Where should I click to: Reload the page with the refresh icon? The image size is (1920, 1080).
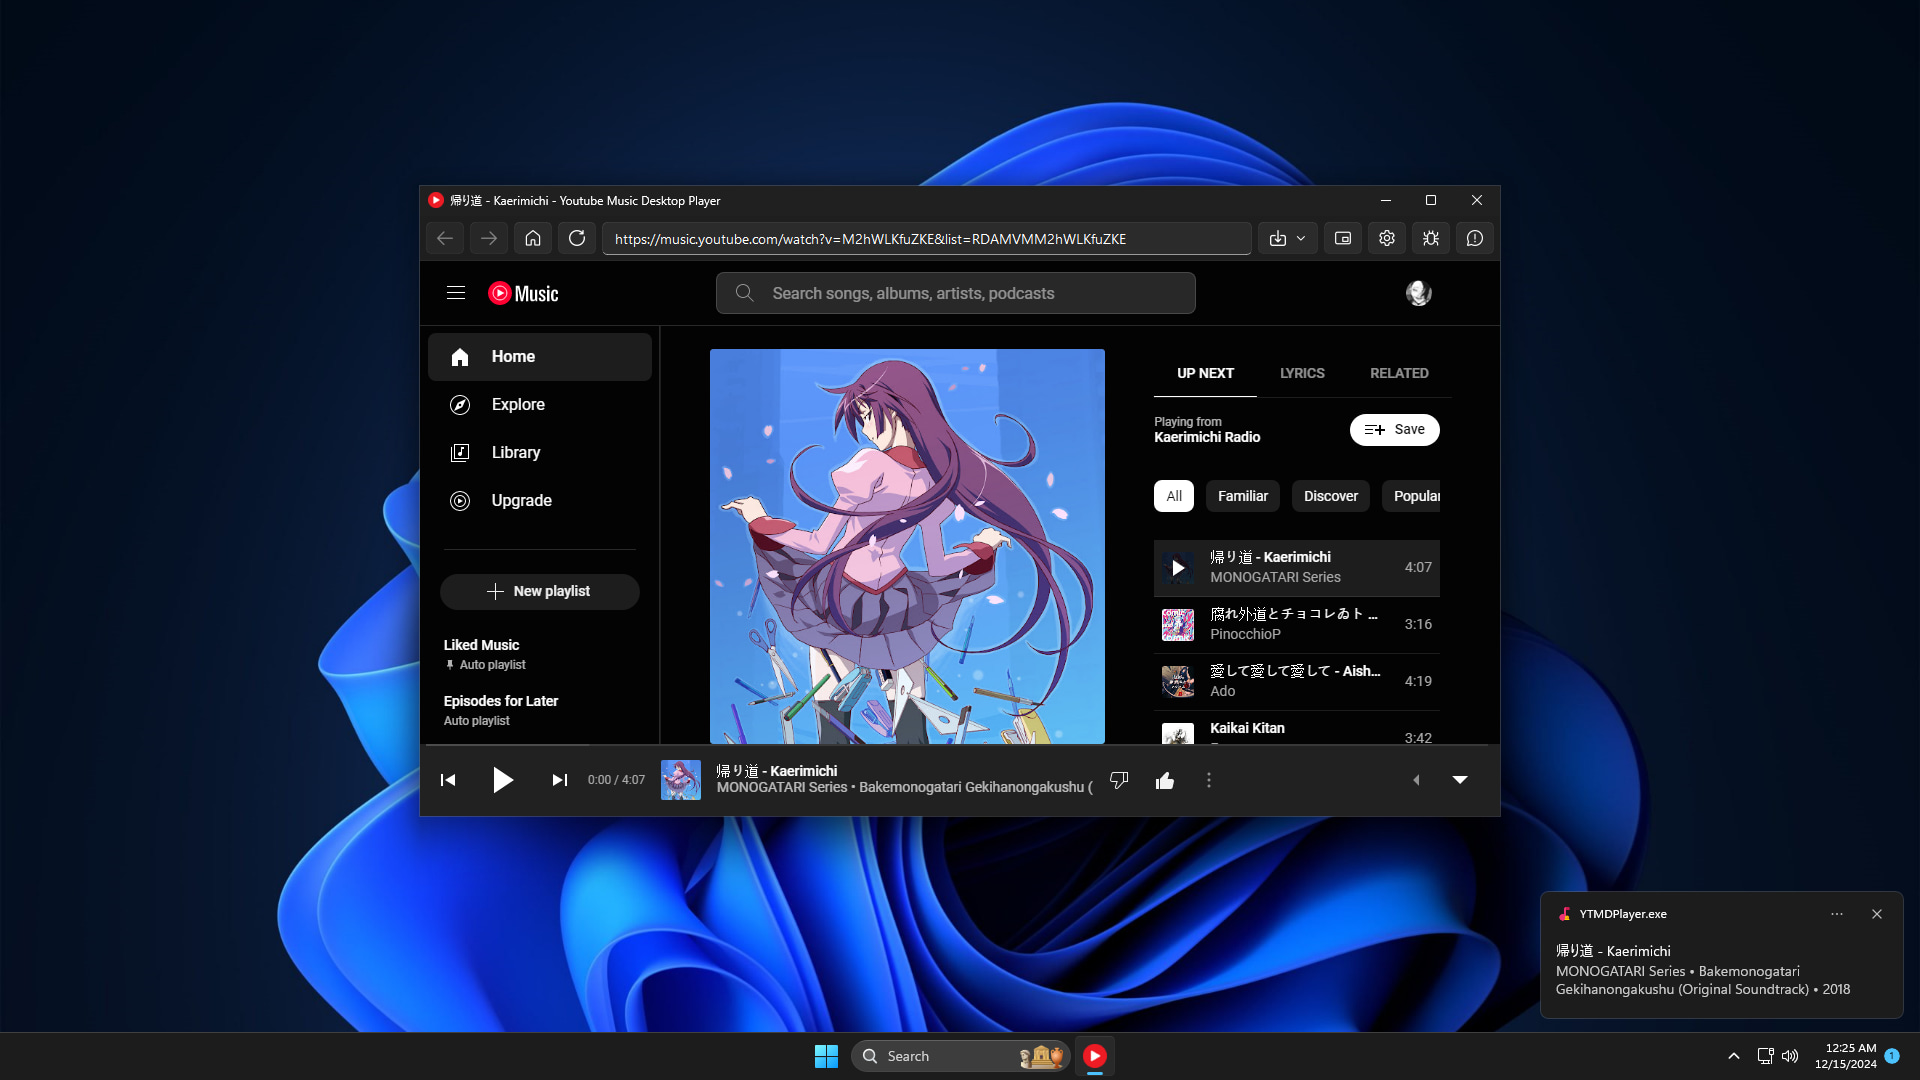[577, 238]
